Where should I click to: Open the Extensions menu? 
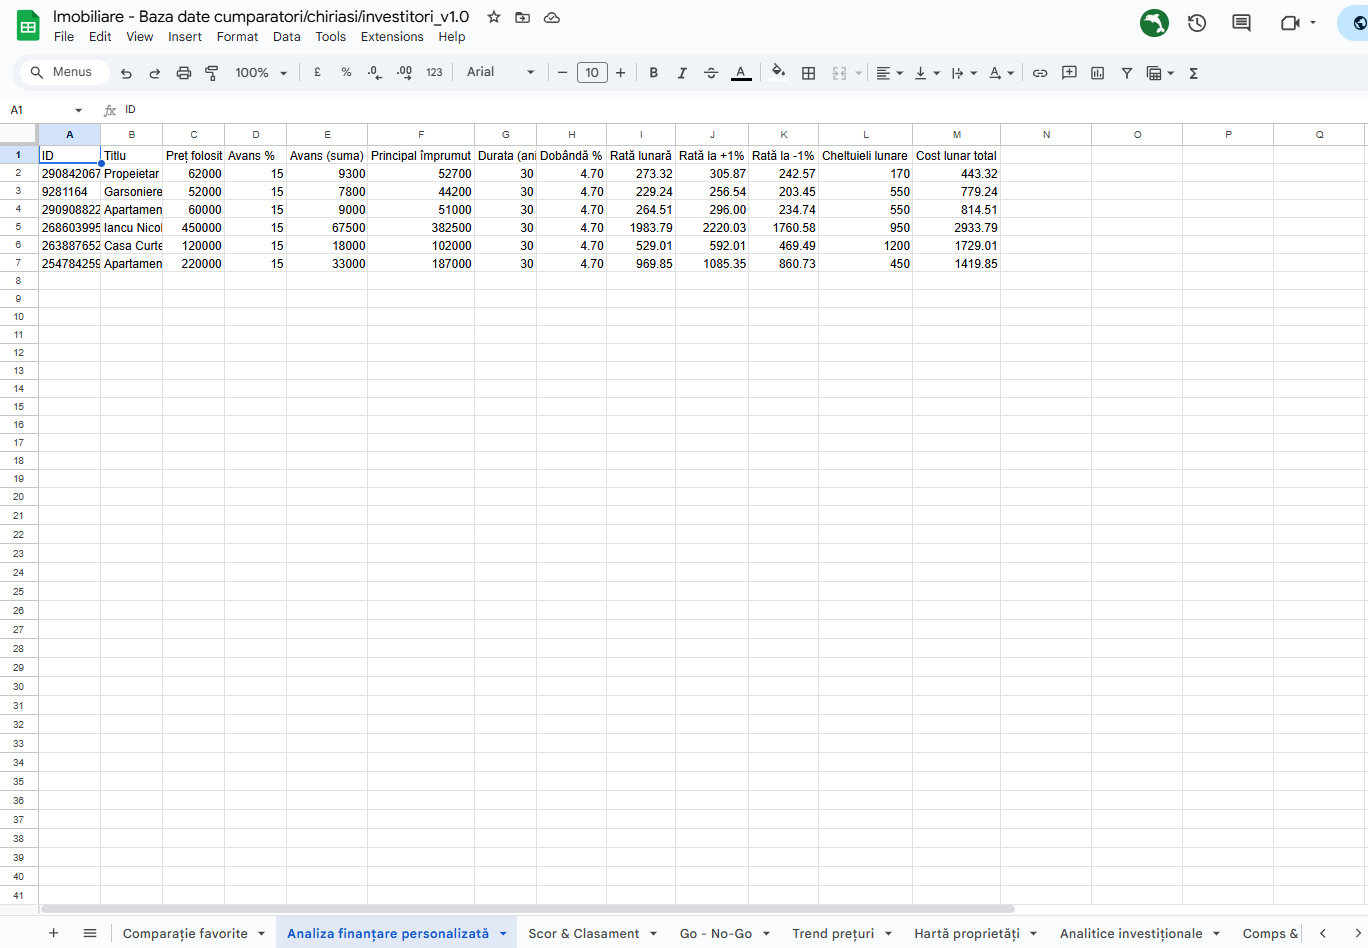tap(392, 37)
